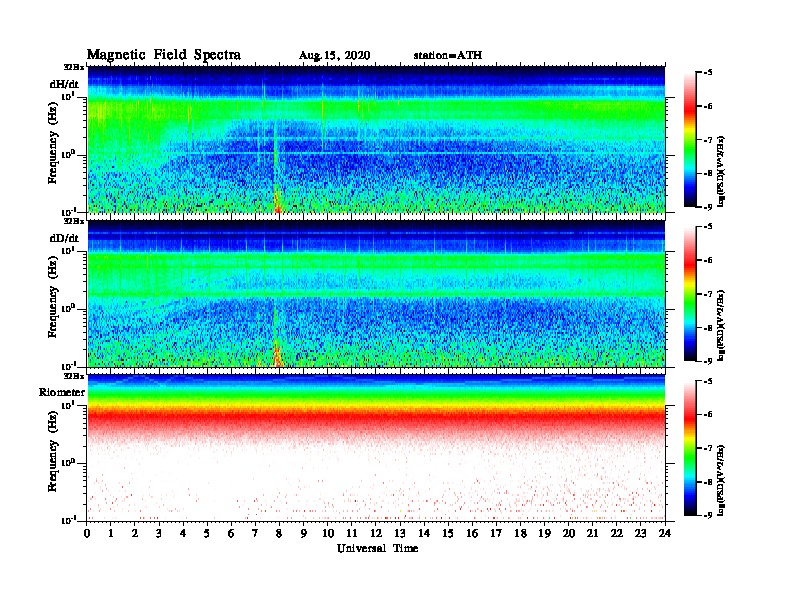Click the hour 2 tick label on the time axis
The image size is (792, 612).
(x=135, y=533)
